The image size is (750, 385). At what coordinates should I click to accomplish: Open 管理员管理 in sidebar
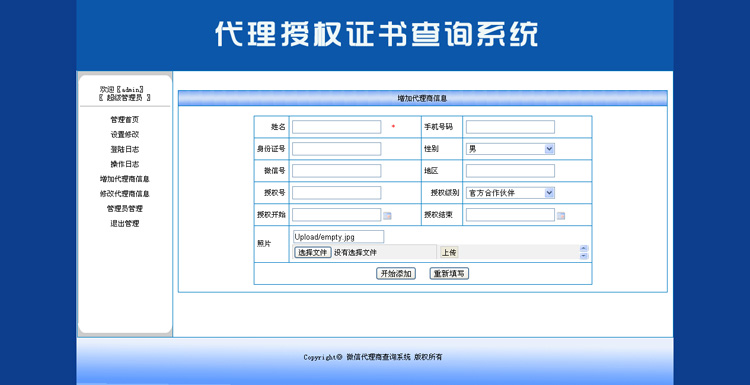(124, 209)
